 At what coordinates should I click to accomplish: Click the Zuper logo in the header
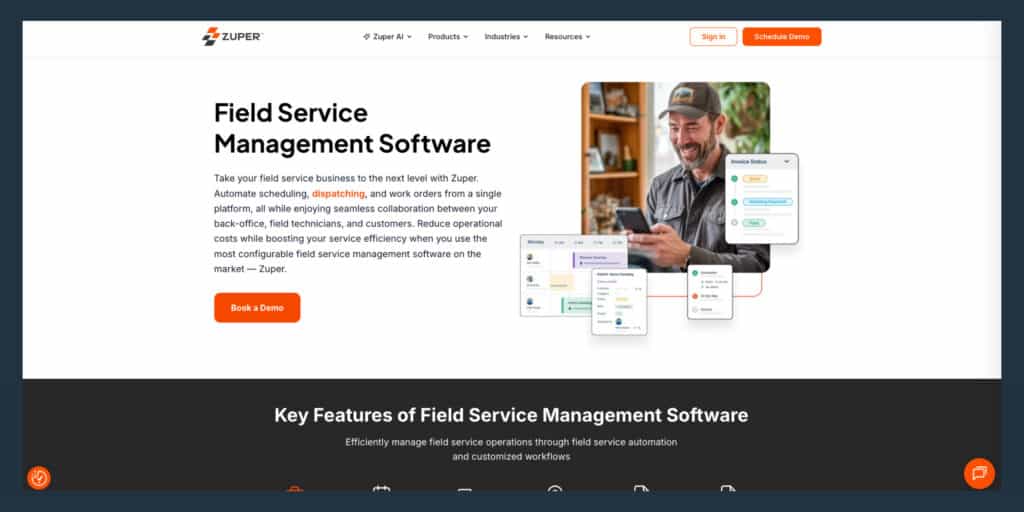(x=232, y=37)
